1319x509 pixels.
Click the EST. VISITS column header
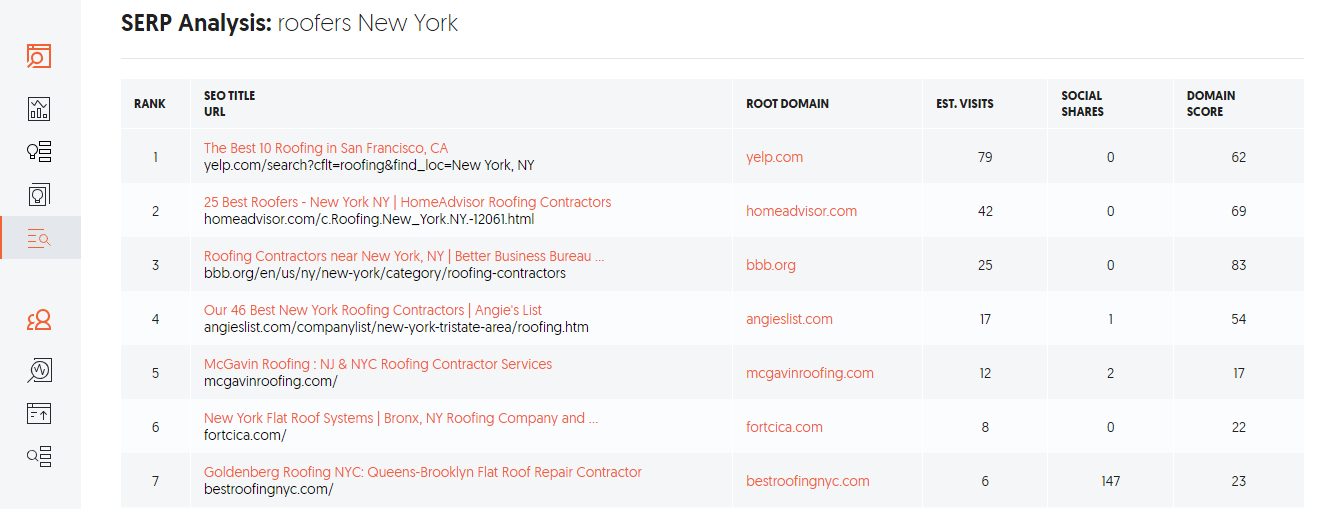(x=965, y=104)
